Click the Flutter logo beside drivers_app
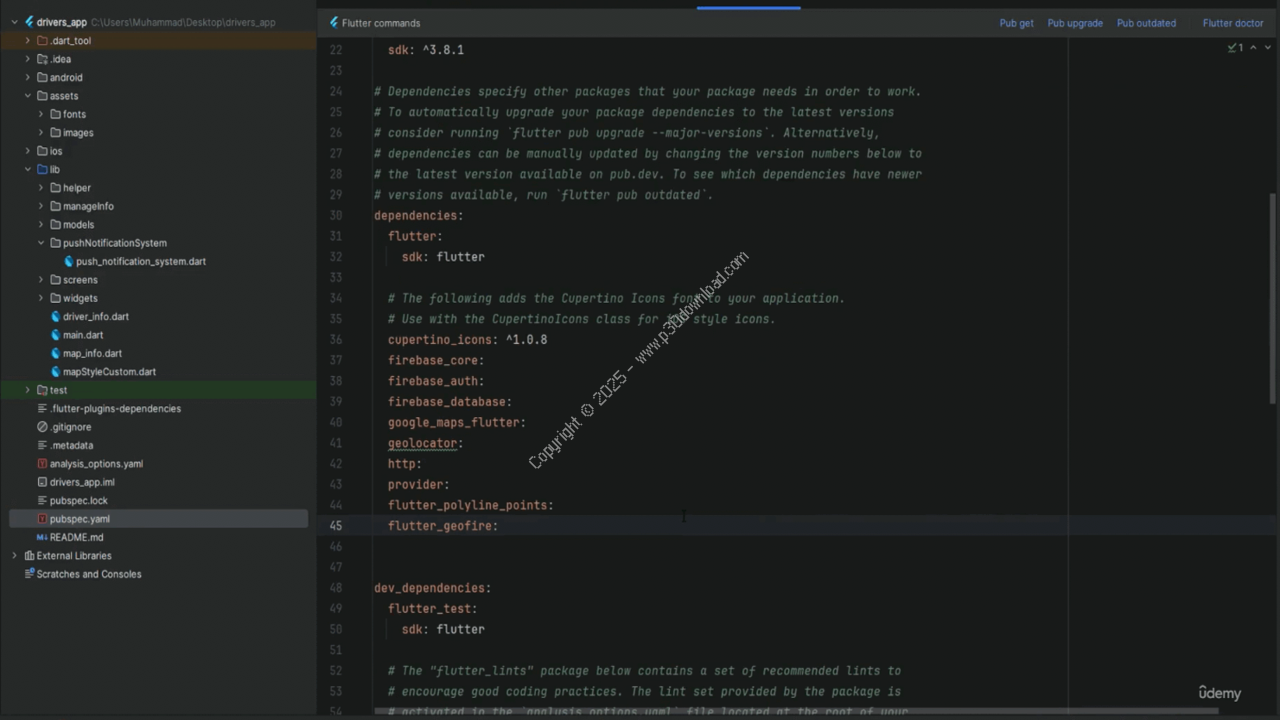The image size is (1280, 720). tap(29, 22)
